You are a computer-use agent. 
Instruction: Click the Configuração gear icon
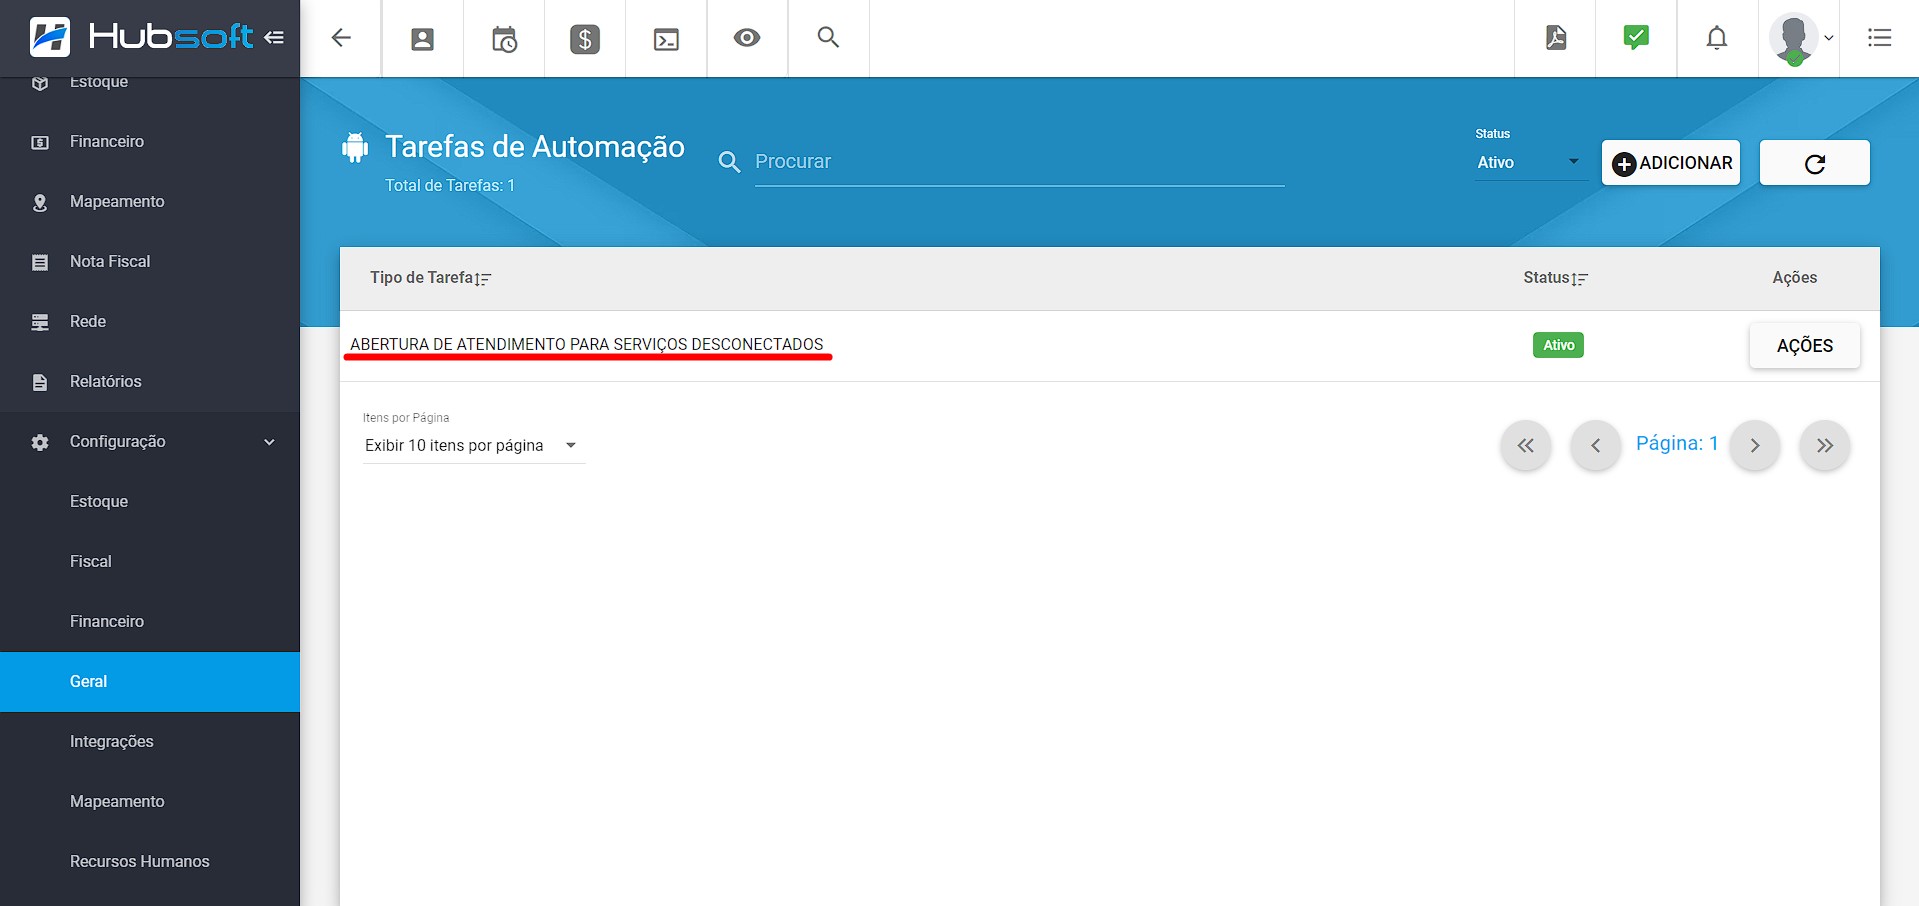point(40,442)
